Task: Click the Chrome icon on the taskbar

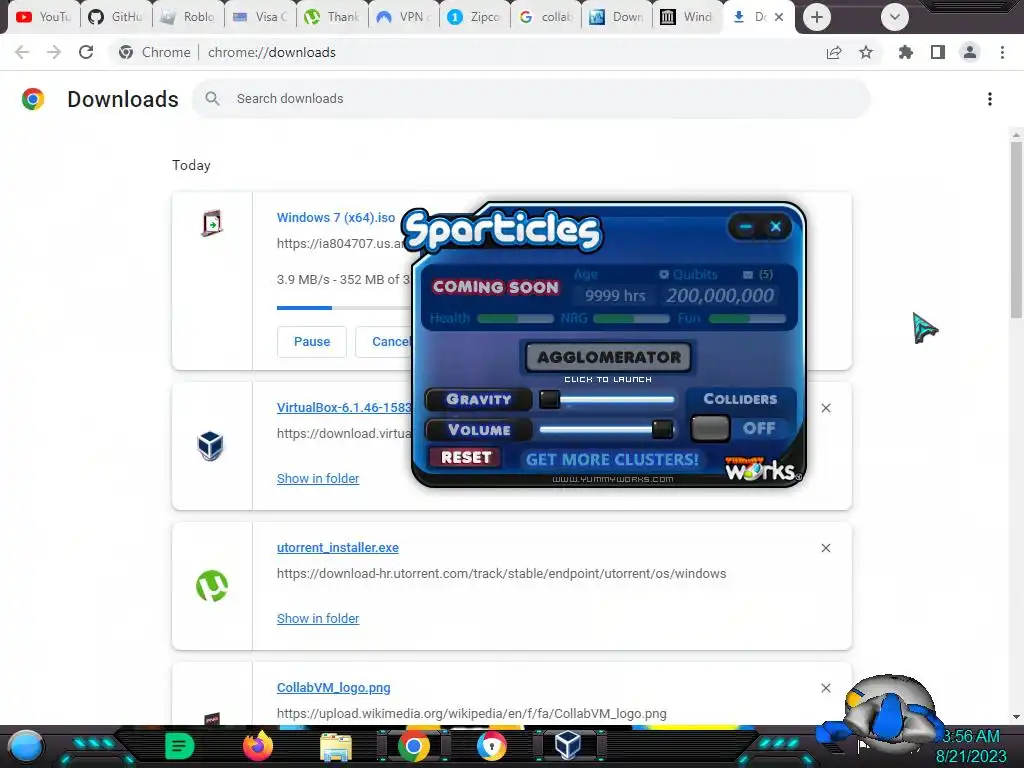Action: tap(413, 746)
